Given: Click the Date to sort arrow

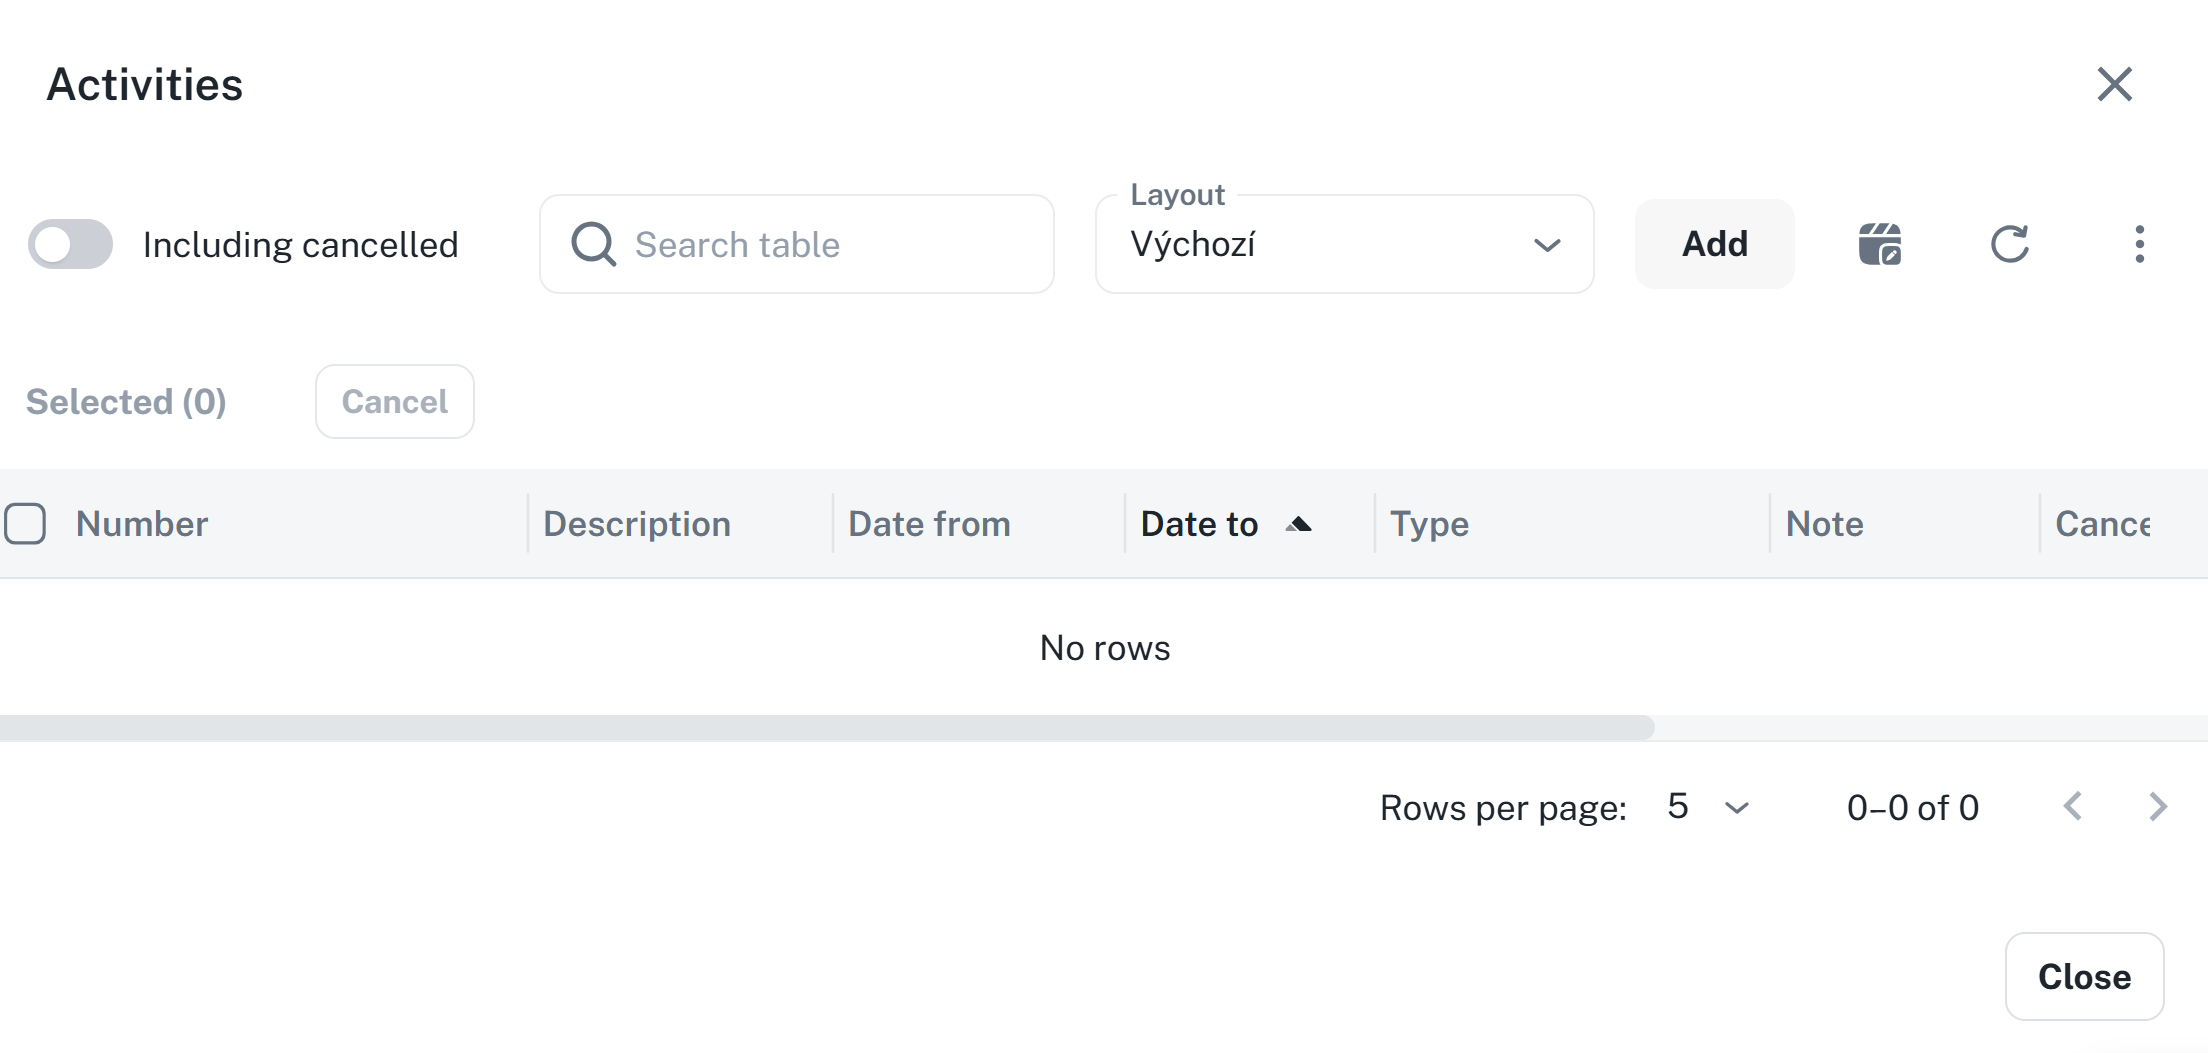Looking at the screenshot, I should click(1298, 524).
